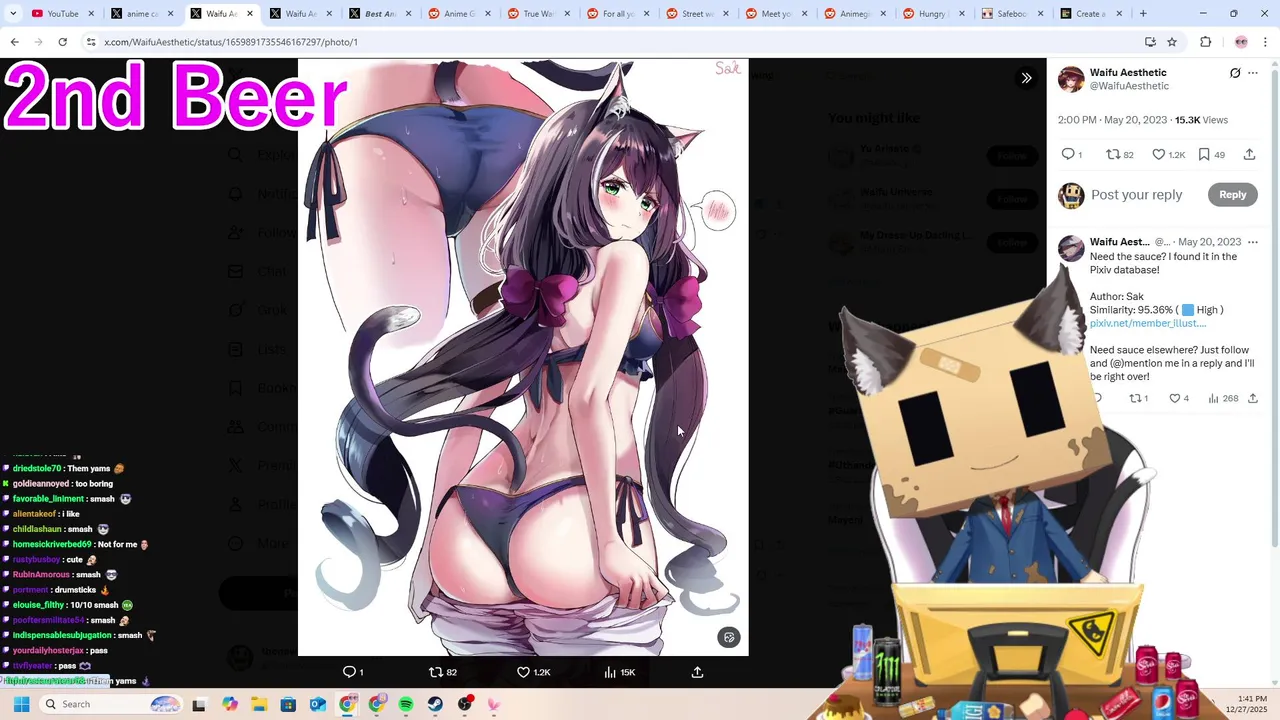The image size is (1280, 720).
Task: Click sidebar repost icon showing 82
Action: pos(1119,154)
